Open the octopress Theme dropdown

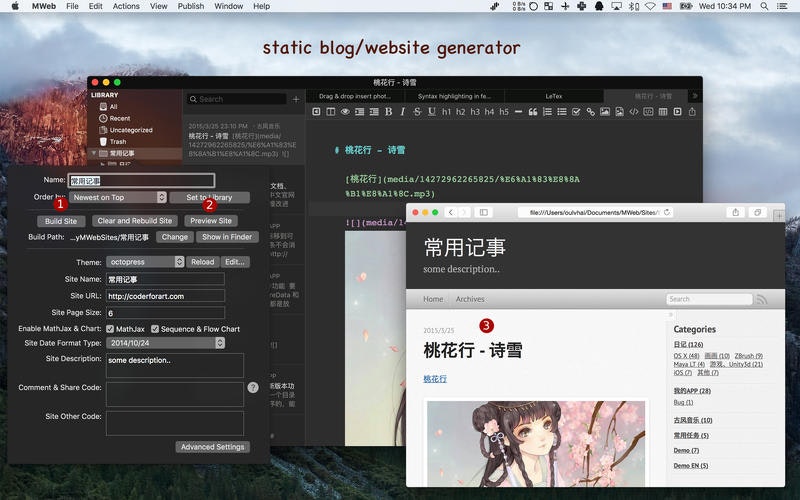(x=145, y=262)
